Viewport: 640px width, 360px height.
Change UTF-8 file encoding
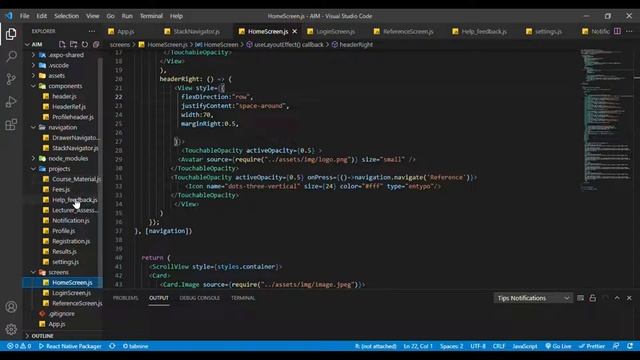[x=478, y=346]
